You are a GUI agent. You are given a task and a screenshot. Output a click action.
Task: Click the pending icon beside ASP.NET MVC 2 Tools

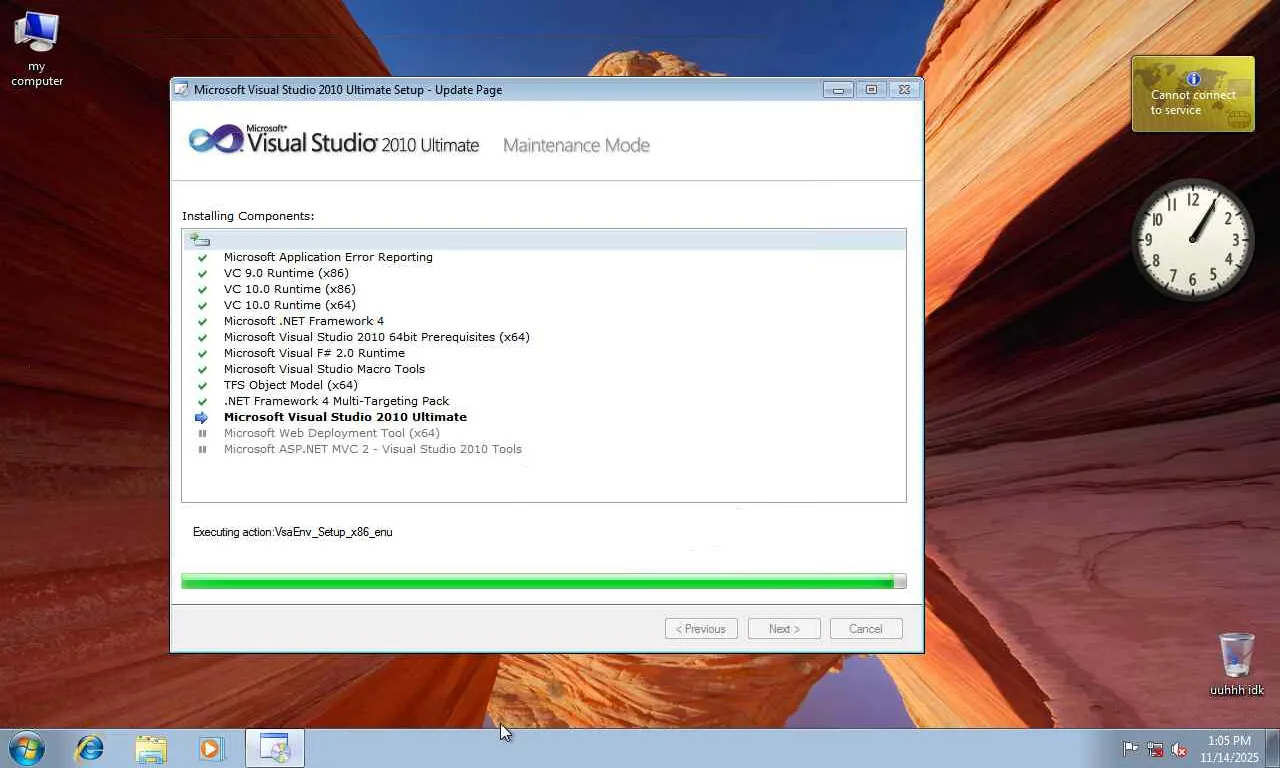(x=202, y=449)
